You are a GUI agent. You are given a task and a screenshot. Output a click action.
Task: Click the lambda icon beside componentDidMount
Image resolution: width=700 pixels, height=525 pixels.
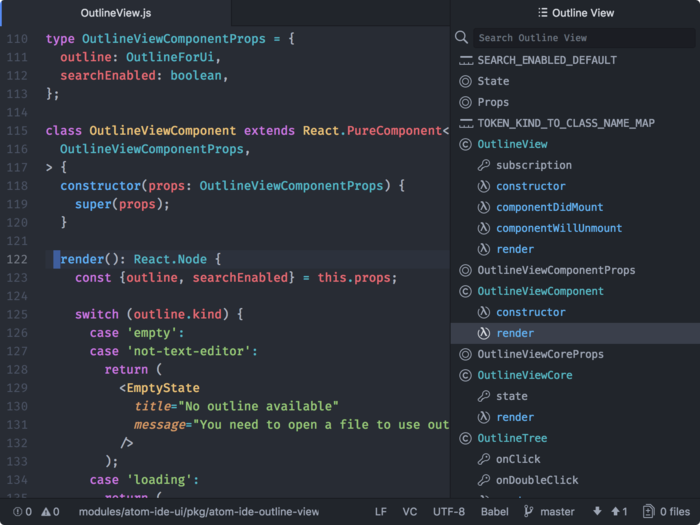484,207
